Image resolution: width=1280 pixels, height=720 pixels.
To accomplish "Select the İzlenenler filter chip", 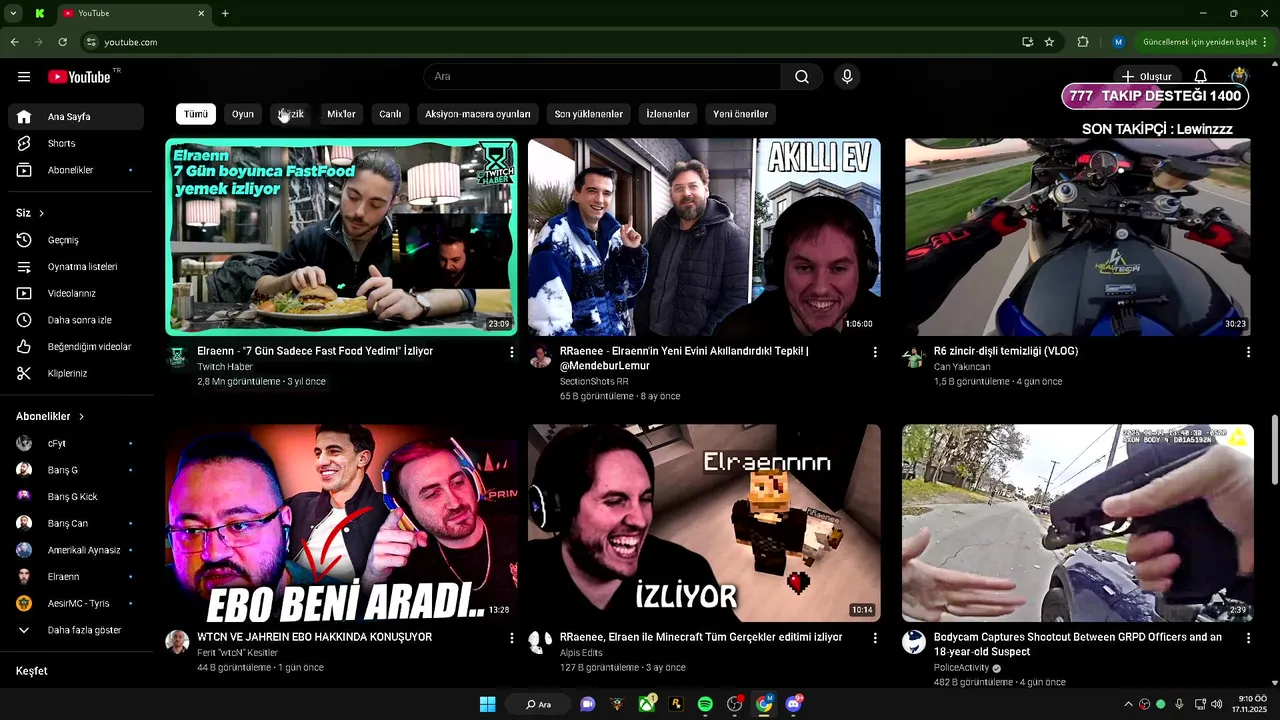I will pos(668,114).
